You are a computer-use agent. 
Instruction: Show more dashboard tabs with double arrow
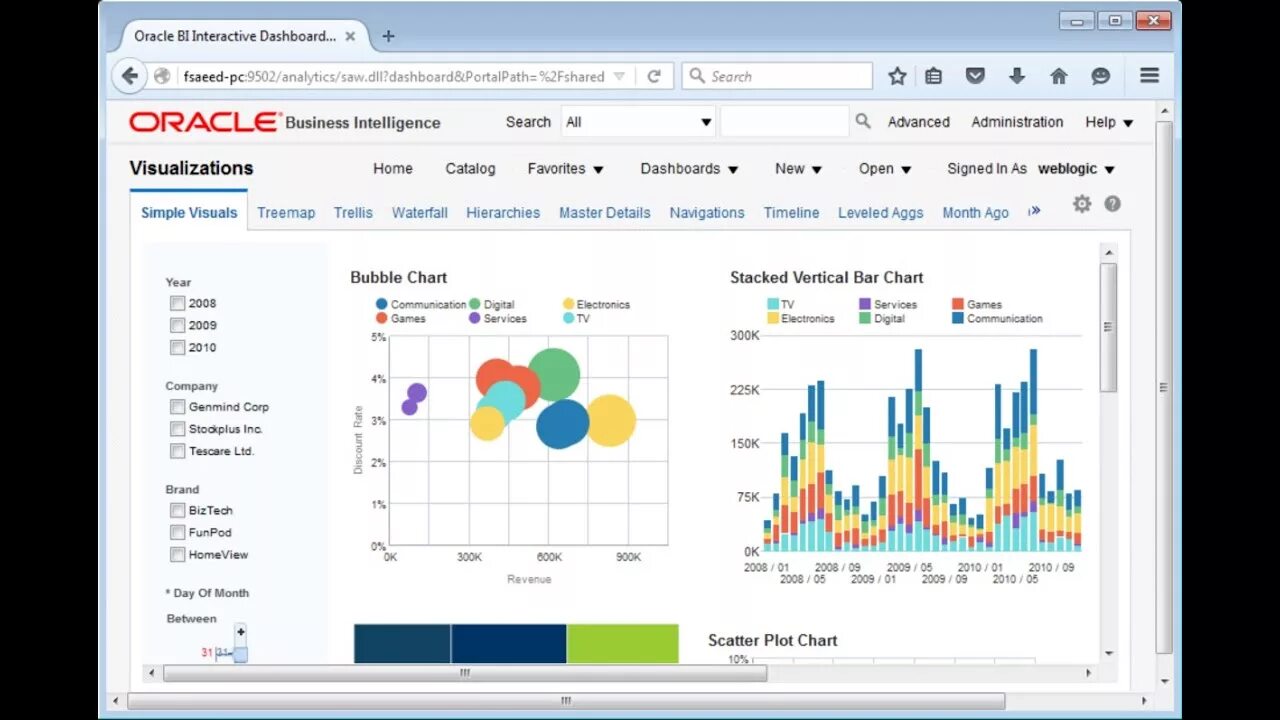[1034, 211]
